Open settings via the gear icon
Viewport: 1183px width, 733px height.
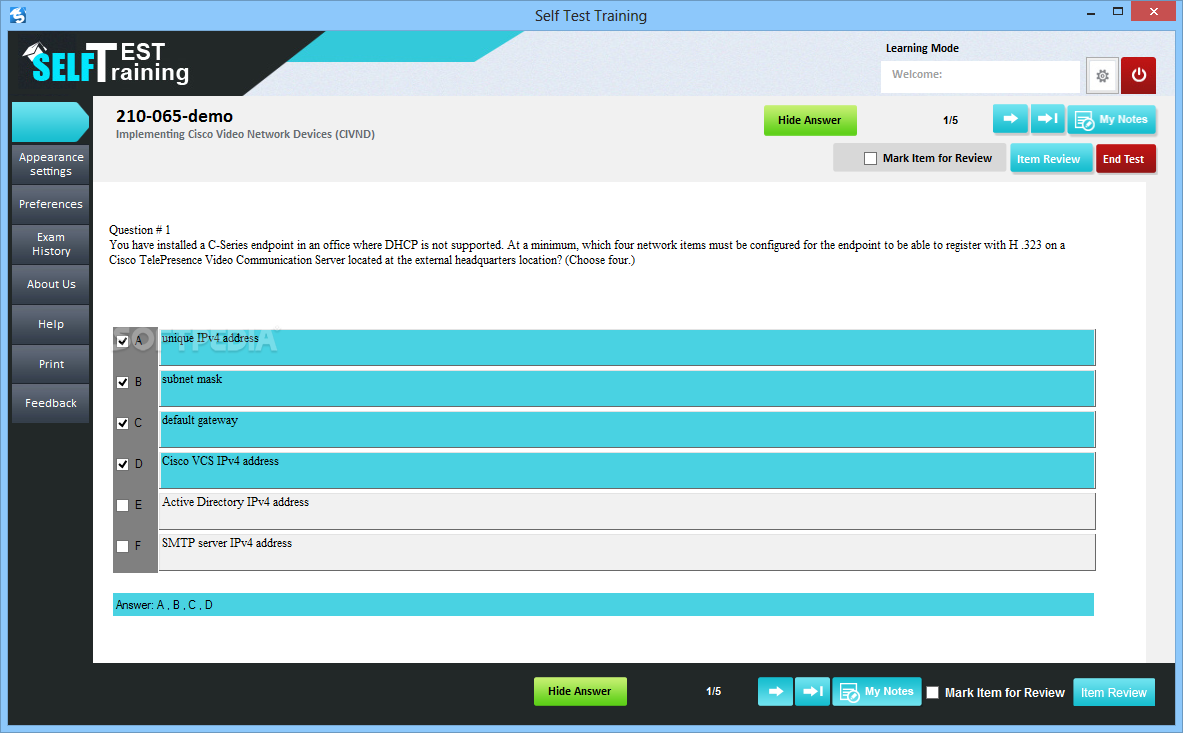(x=1102, y=75)
